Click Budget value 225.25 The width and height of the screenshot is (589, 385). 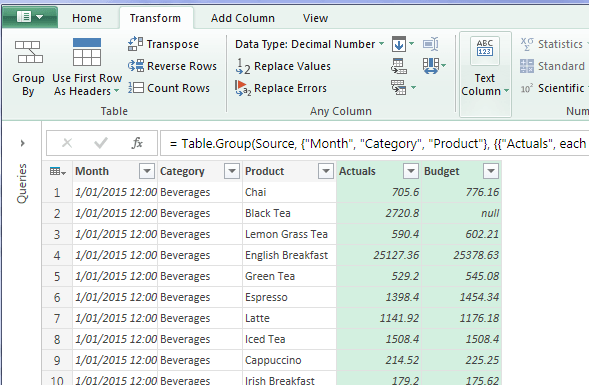462,361
